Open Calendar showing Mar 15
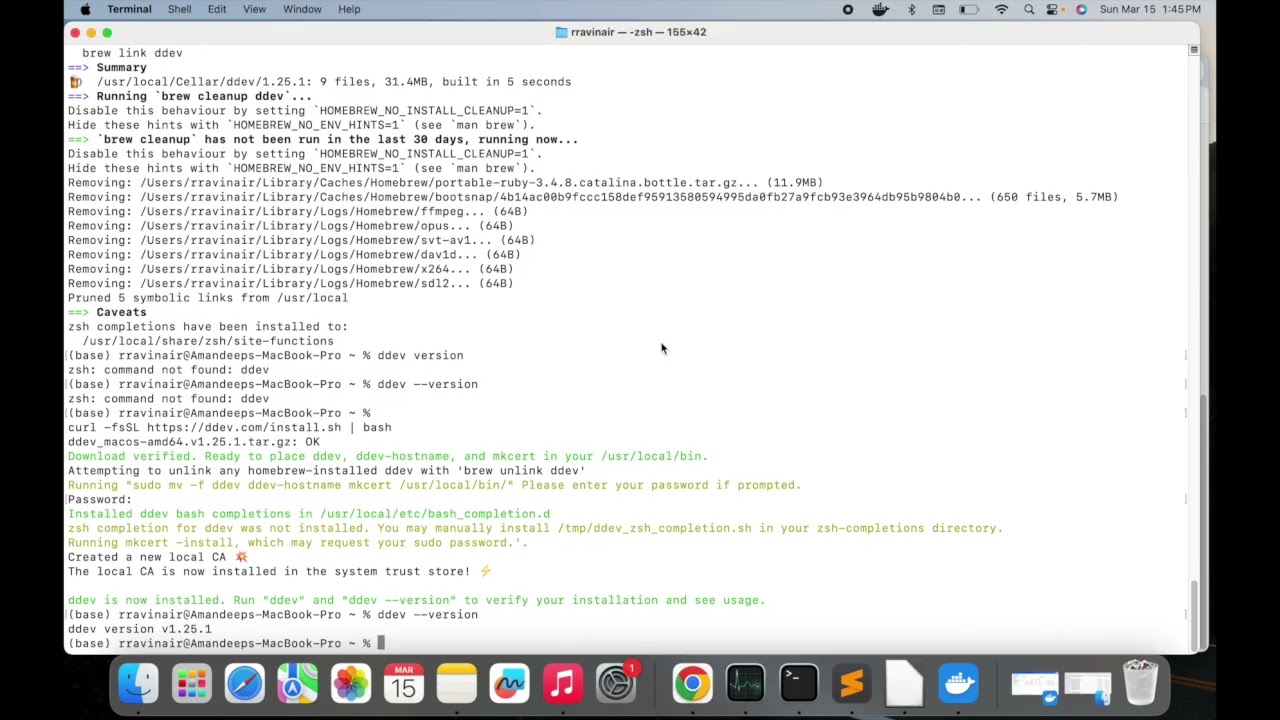1280x720 pixels. pyautogui.click(x=404, y=684)
